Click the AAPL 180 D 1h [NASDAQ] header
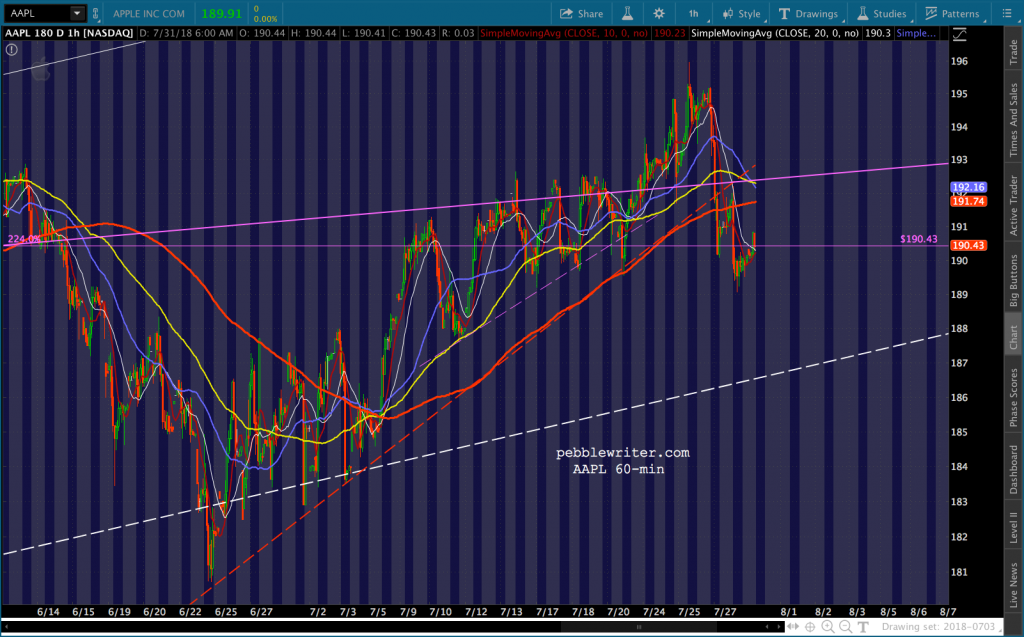The height and width of the screenshot is (637, 1024). (69, 33)
